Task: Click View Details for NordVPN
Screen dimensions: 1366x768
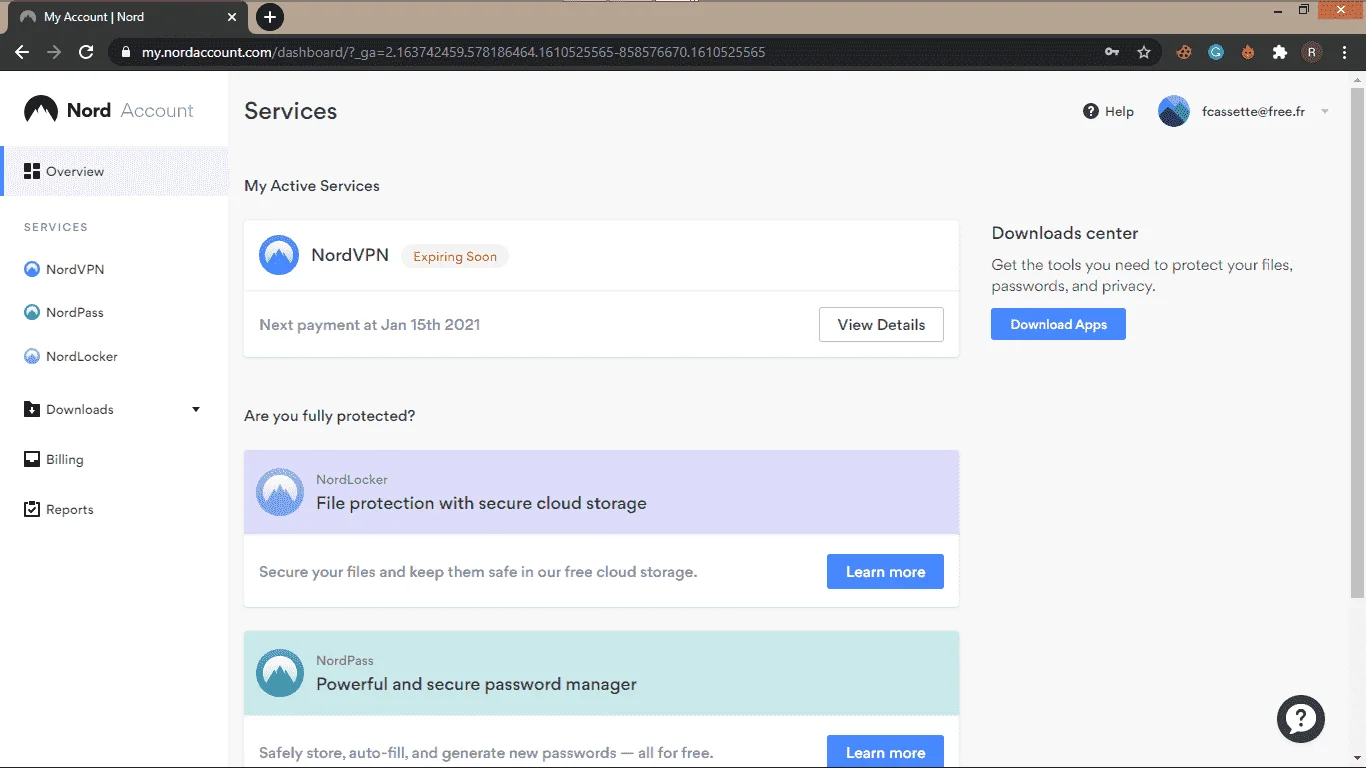Action: tap(881, 324)
